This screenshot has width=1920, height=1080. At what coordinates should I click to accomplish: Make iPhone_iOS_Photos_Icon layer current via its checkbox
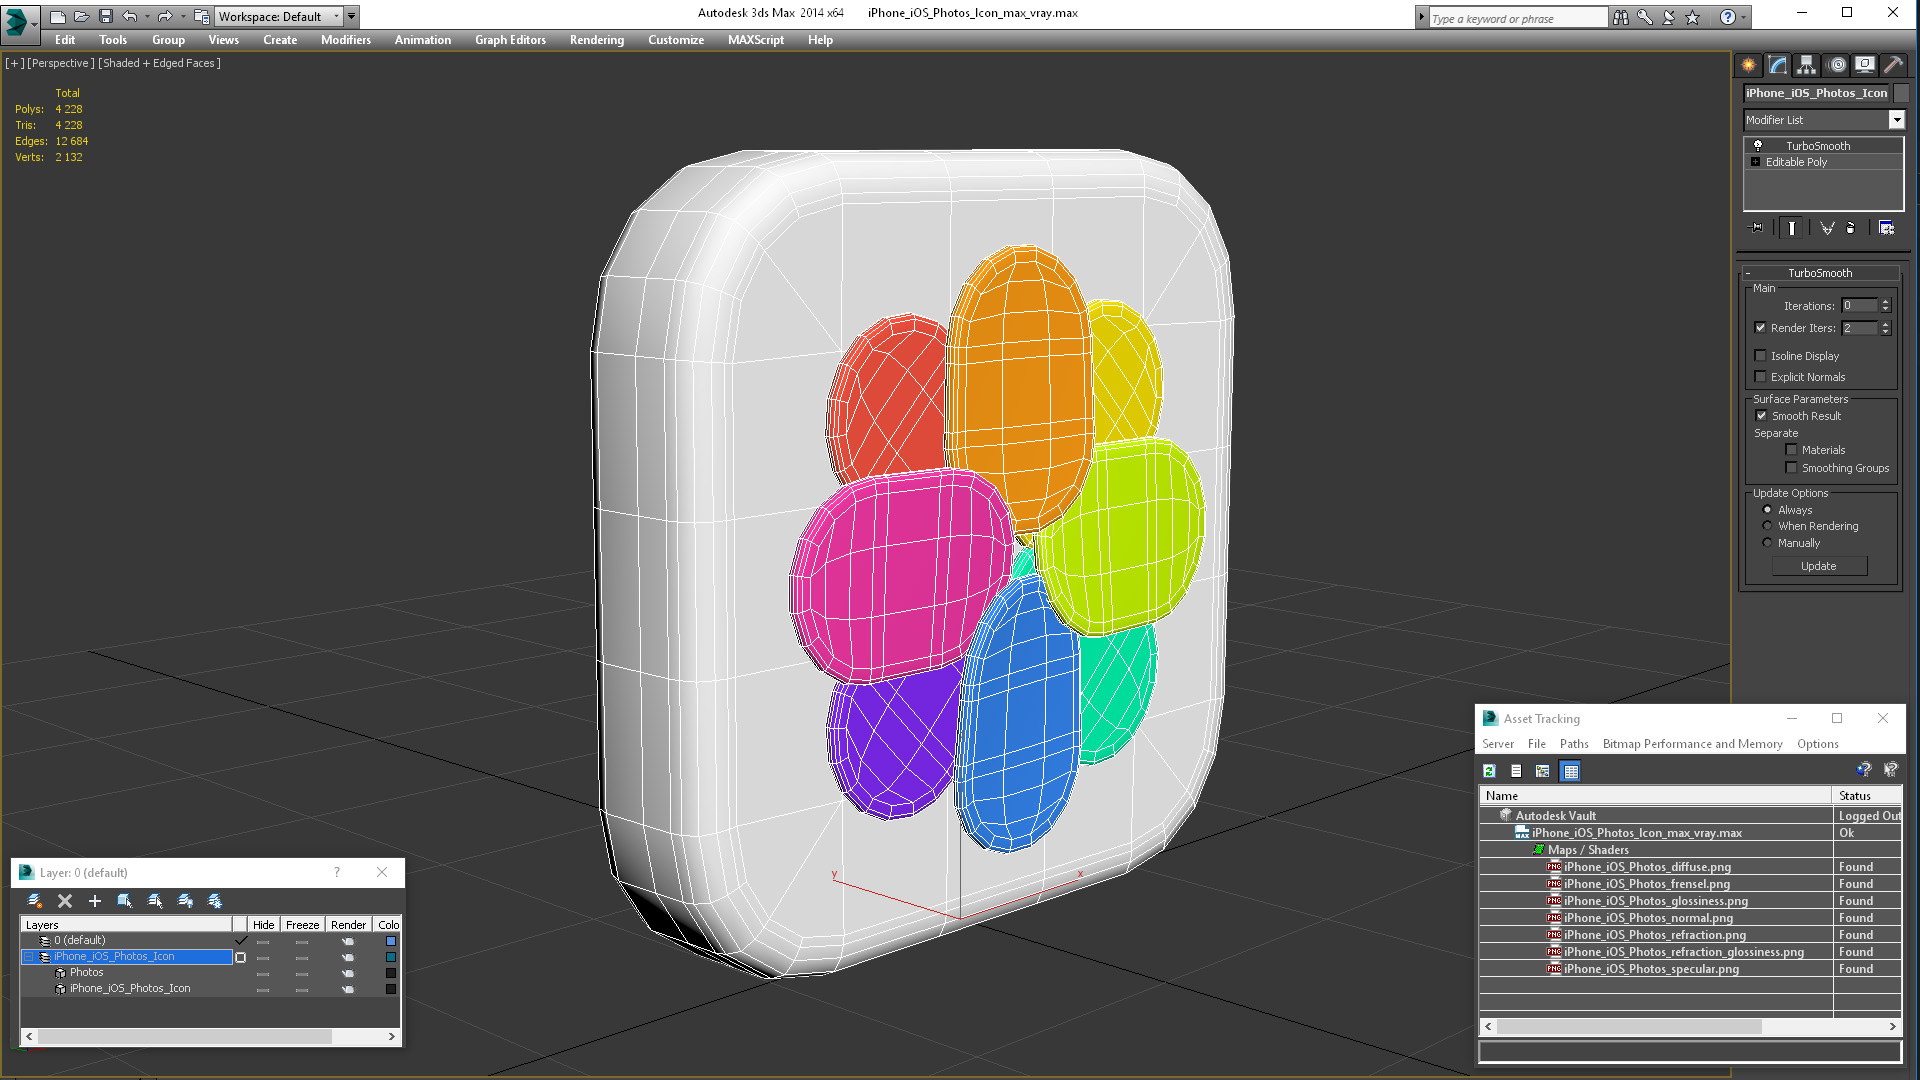(240, 957)
